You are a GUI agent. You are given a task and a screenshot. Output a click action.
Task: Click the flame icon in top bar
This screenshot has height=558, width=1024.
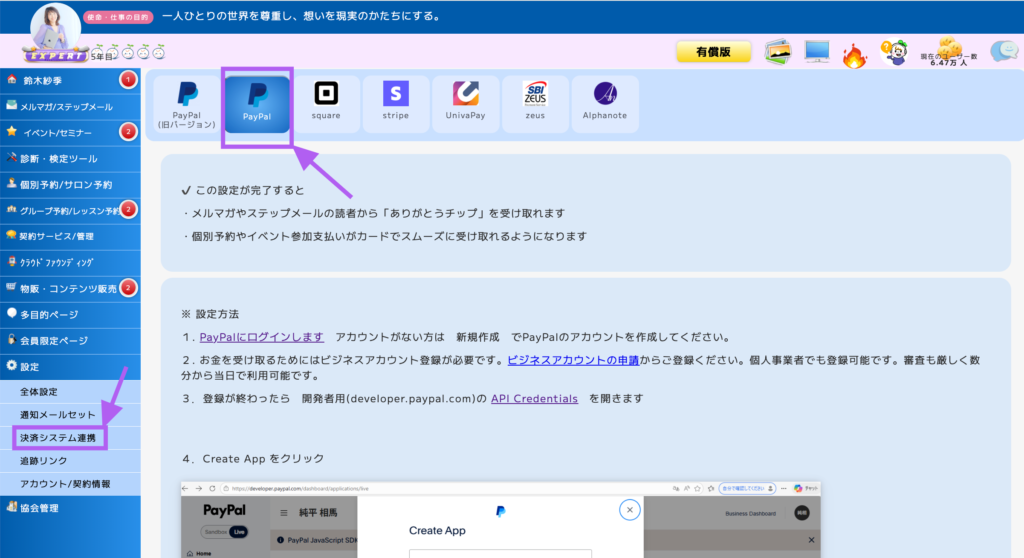click(853, 53)
